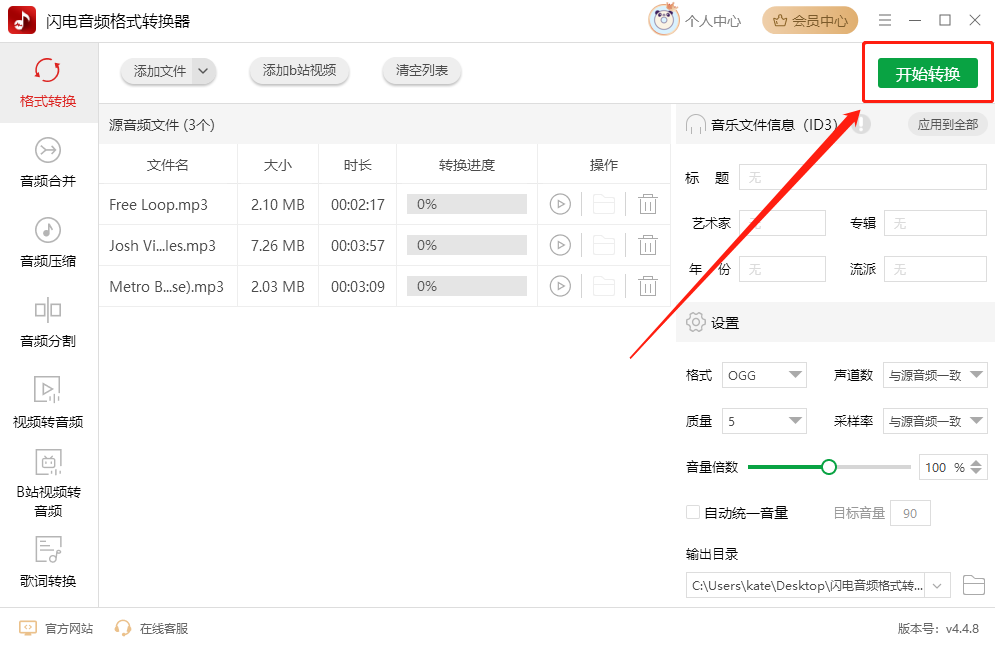The image size is (995, 645).
Task: Select the 音频压缩 audio compression tool
Action: tap(48, 243)
